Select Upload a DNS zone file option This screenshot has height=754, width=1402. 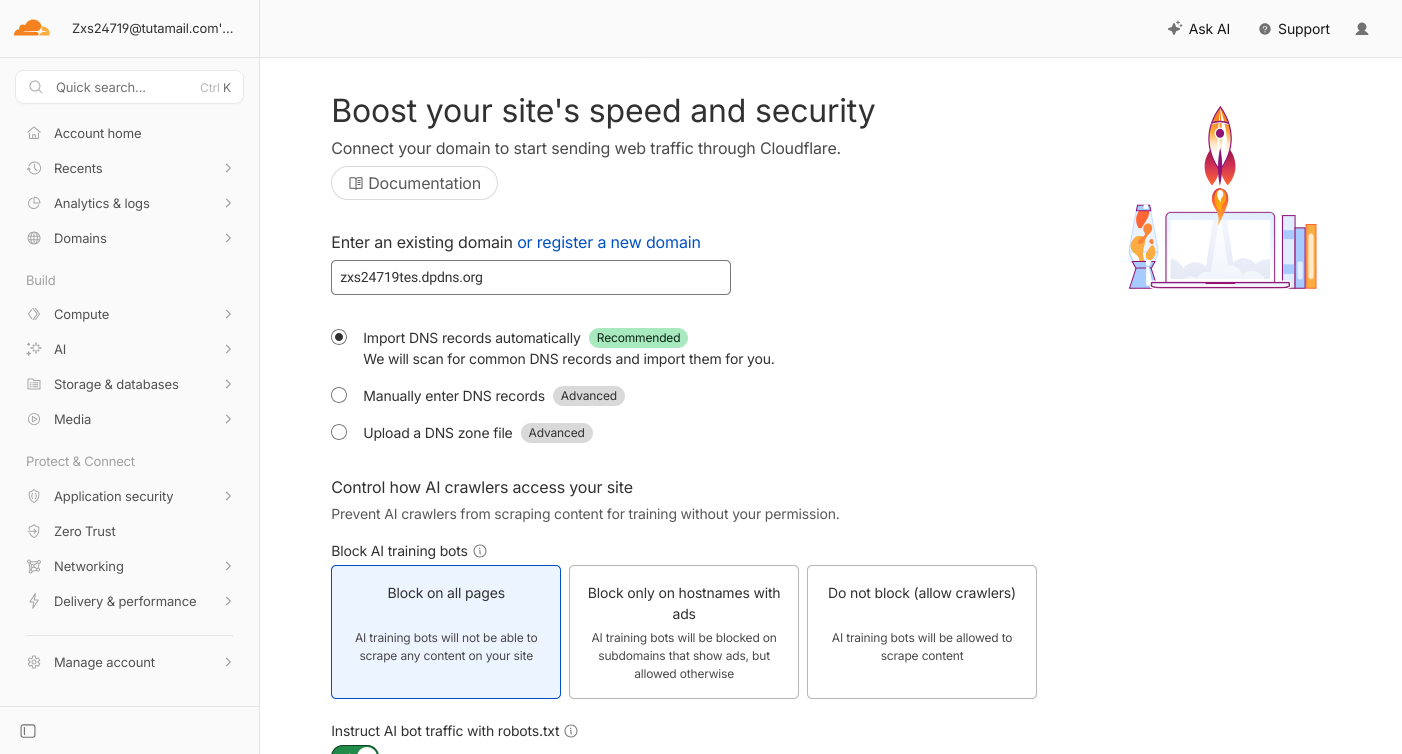pos(339,433)
